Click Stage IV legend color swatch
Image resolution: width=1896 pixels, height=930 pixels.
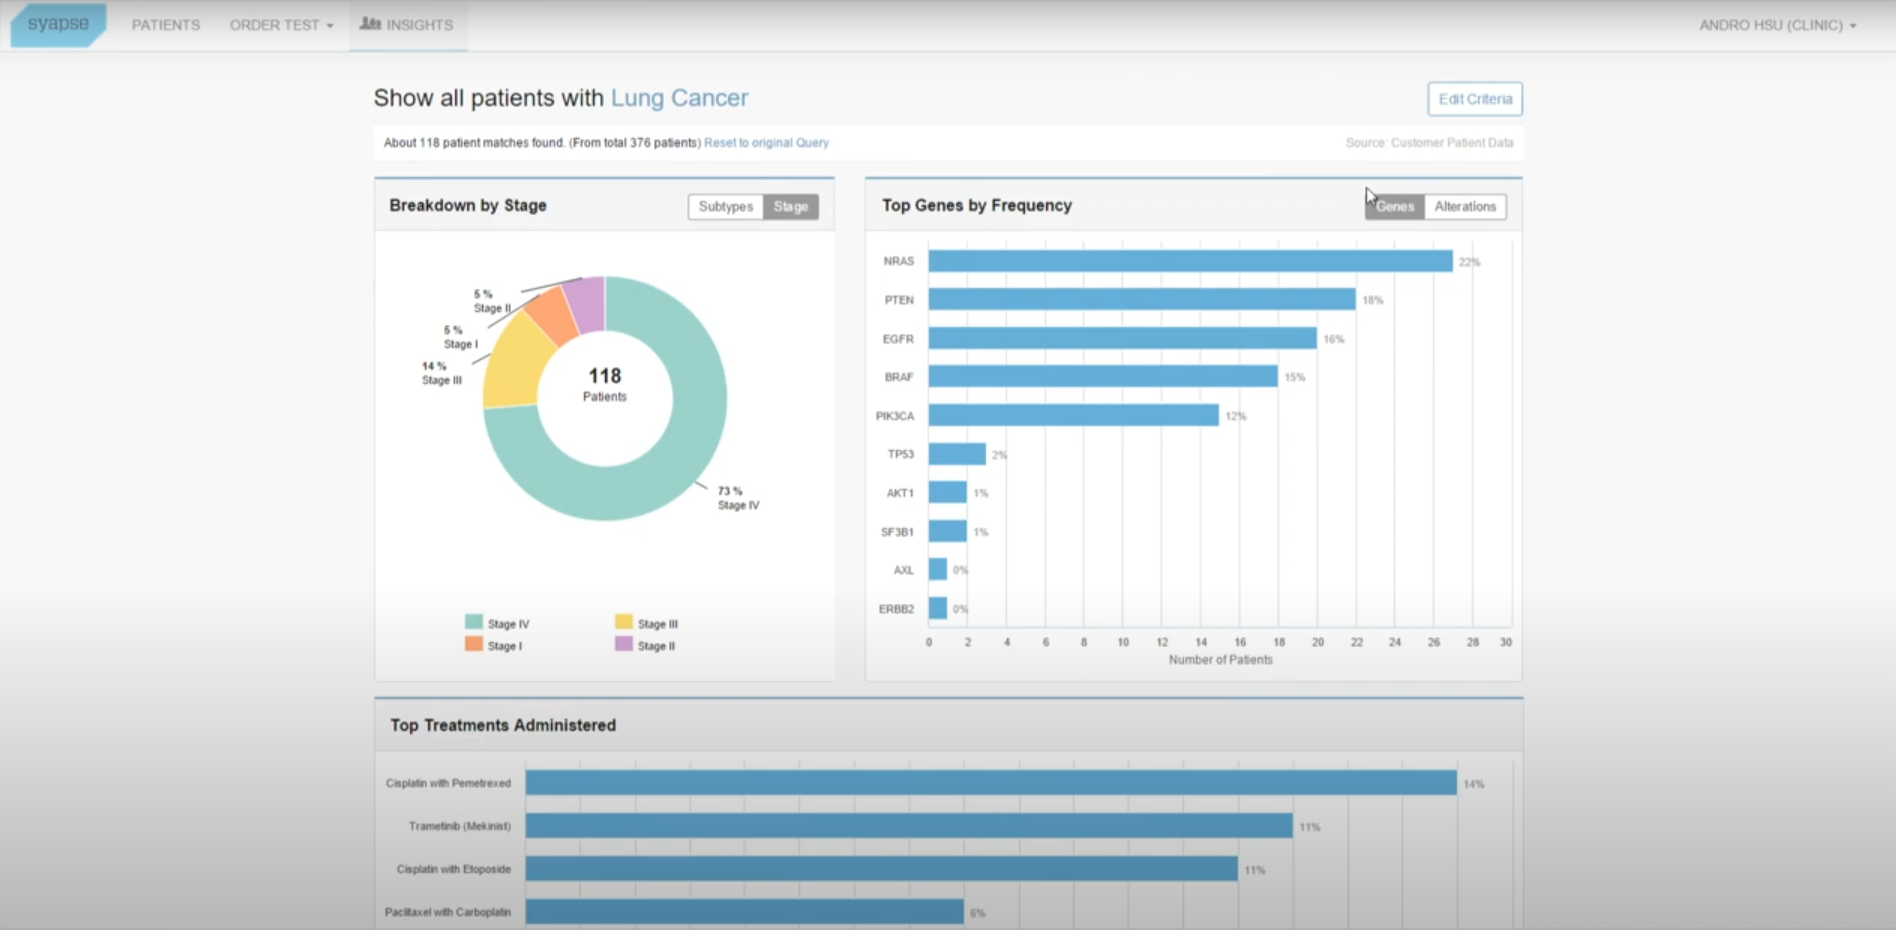(x=474, y=623)
